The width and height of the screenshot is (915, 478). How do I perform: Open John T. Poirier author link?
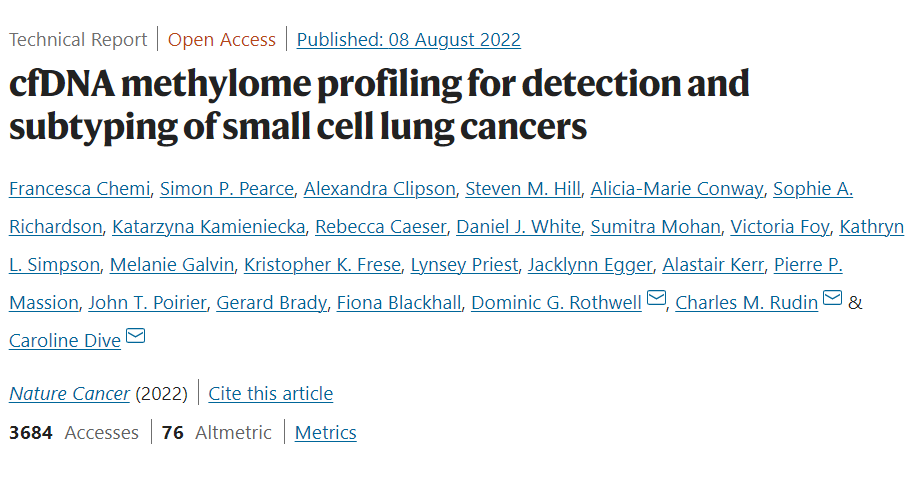point(147,302)
